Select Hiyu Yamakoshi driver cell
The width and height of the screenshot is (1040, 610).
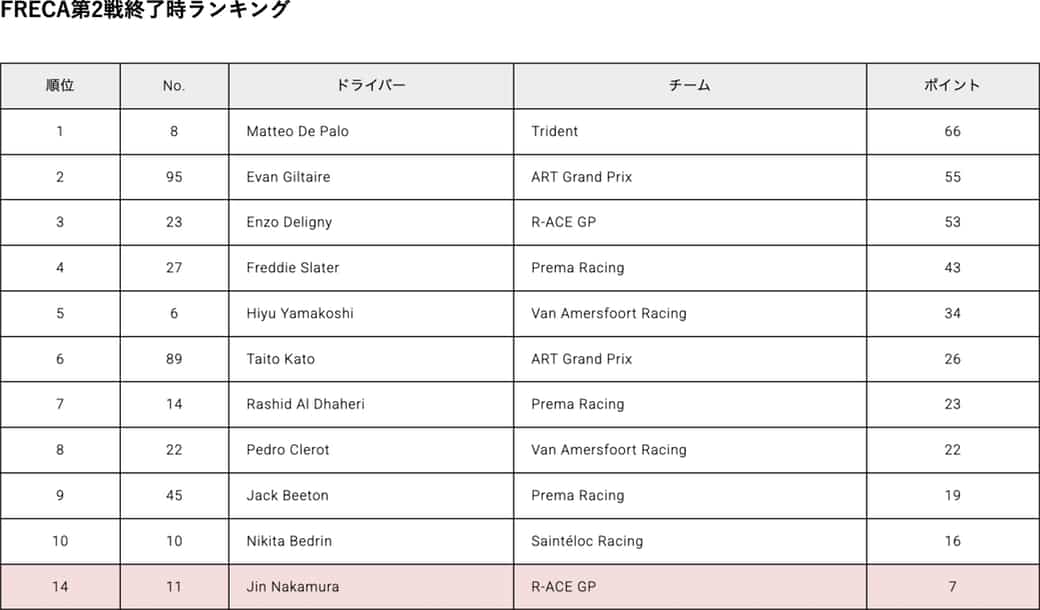click(x=371, y=314)
